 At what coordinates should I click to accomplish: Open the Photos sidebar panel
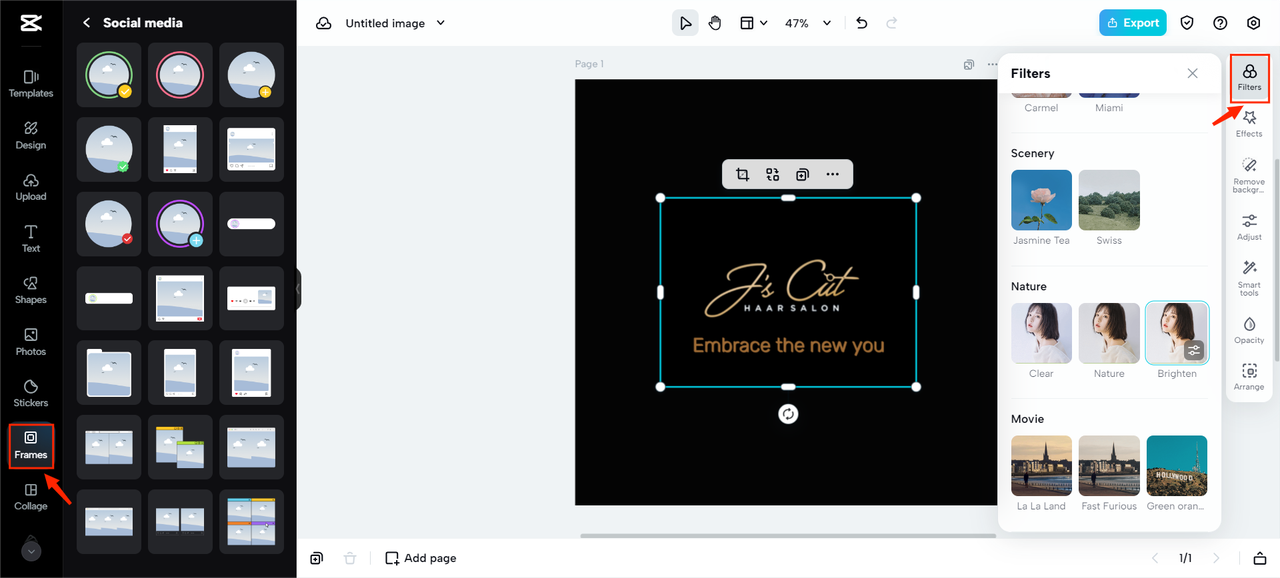pyautogui.click(x=31, y=342)
